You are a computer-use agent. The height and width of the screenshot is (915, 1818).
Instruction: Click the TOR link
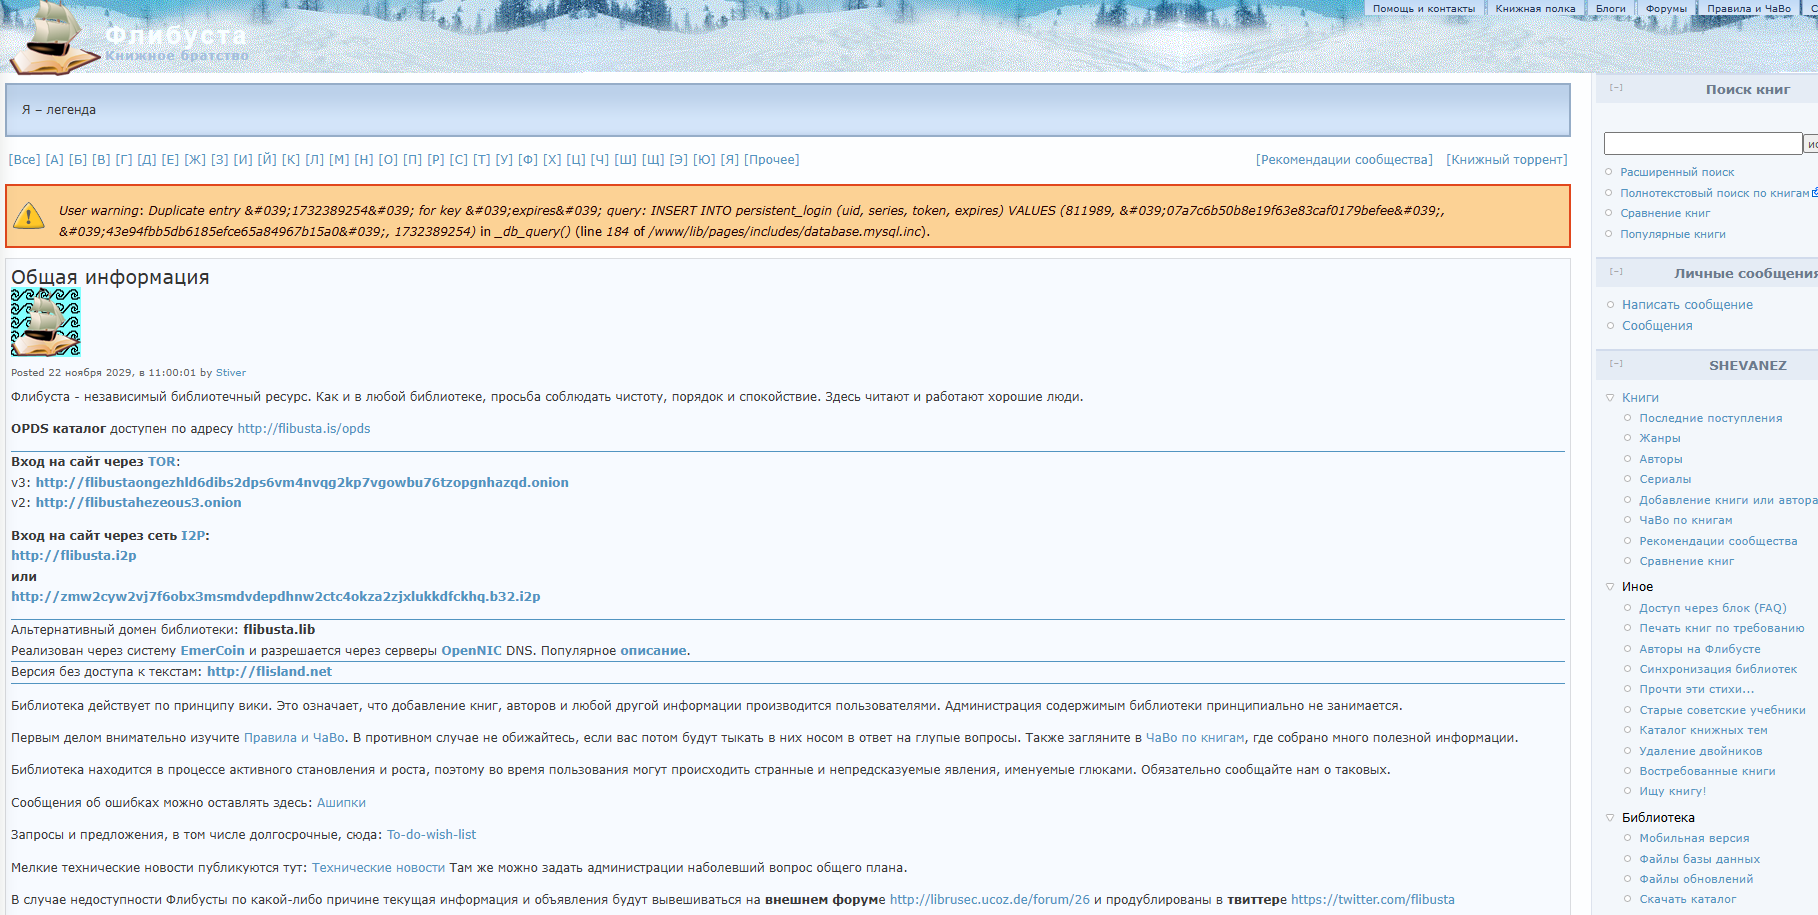click(x=162, y=462)
